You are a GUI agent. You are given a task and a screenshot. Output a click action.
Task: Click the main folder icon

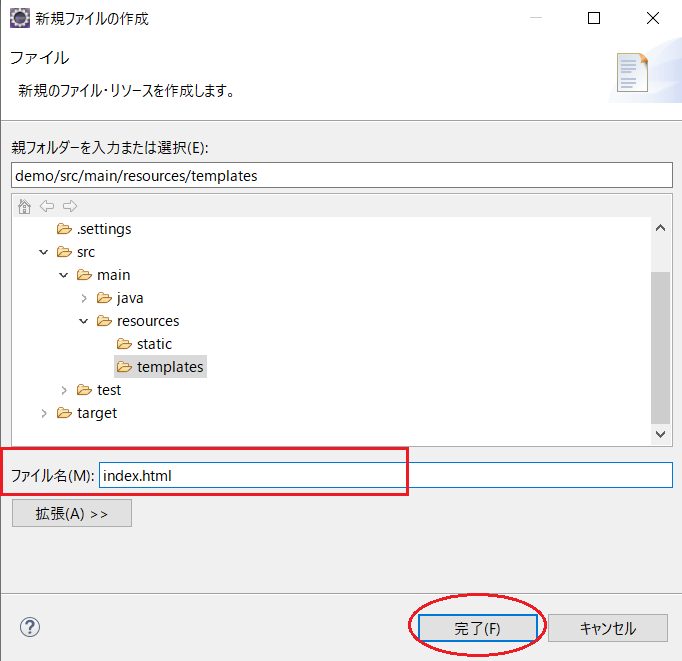click(84, 275)
